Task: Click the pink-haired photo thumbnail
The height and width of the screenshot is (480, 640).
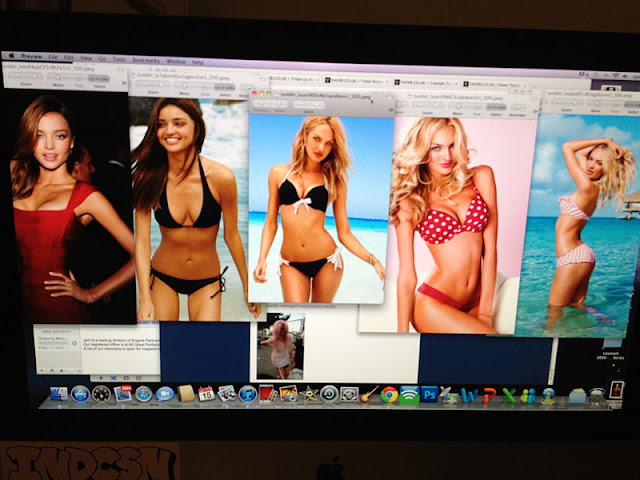Action: click(280, 346)
